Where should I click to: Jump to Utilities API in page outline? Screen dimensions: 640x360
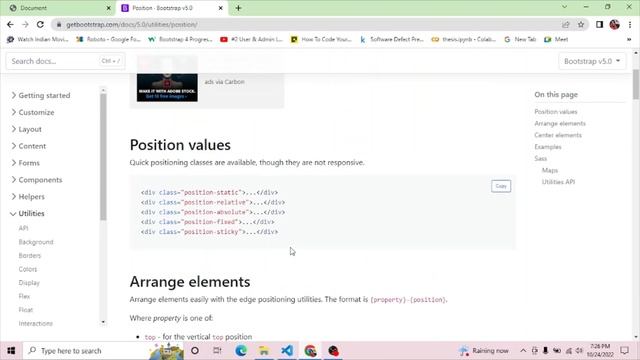pyautogui.click(x=558, y=182)
